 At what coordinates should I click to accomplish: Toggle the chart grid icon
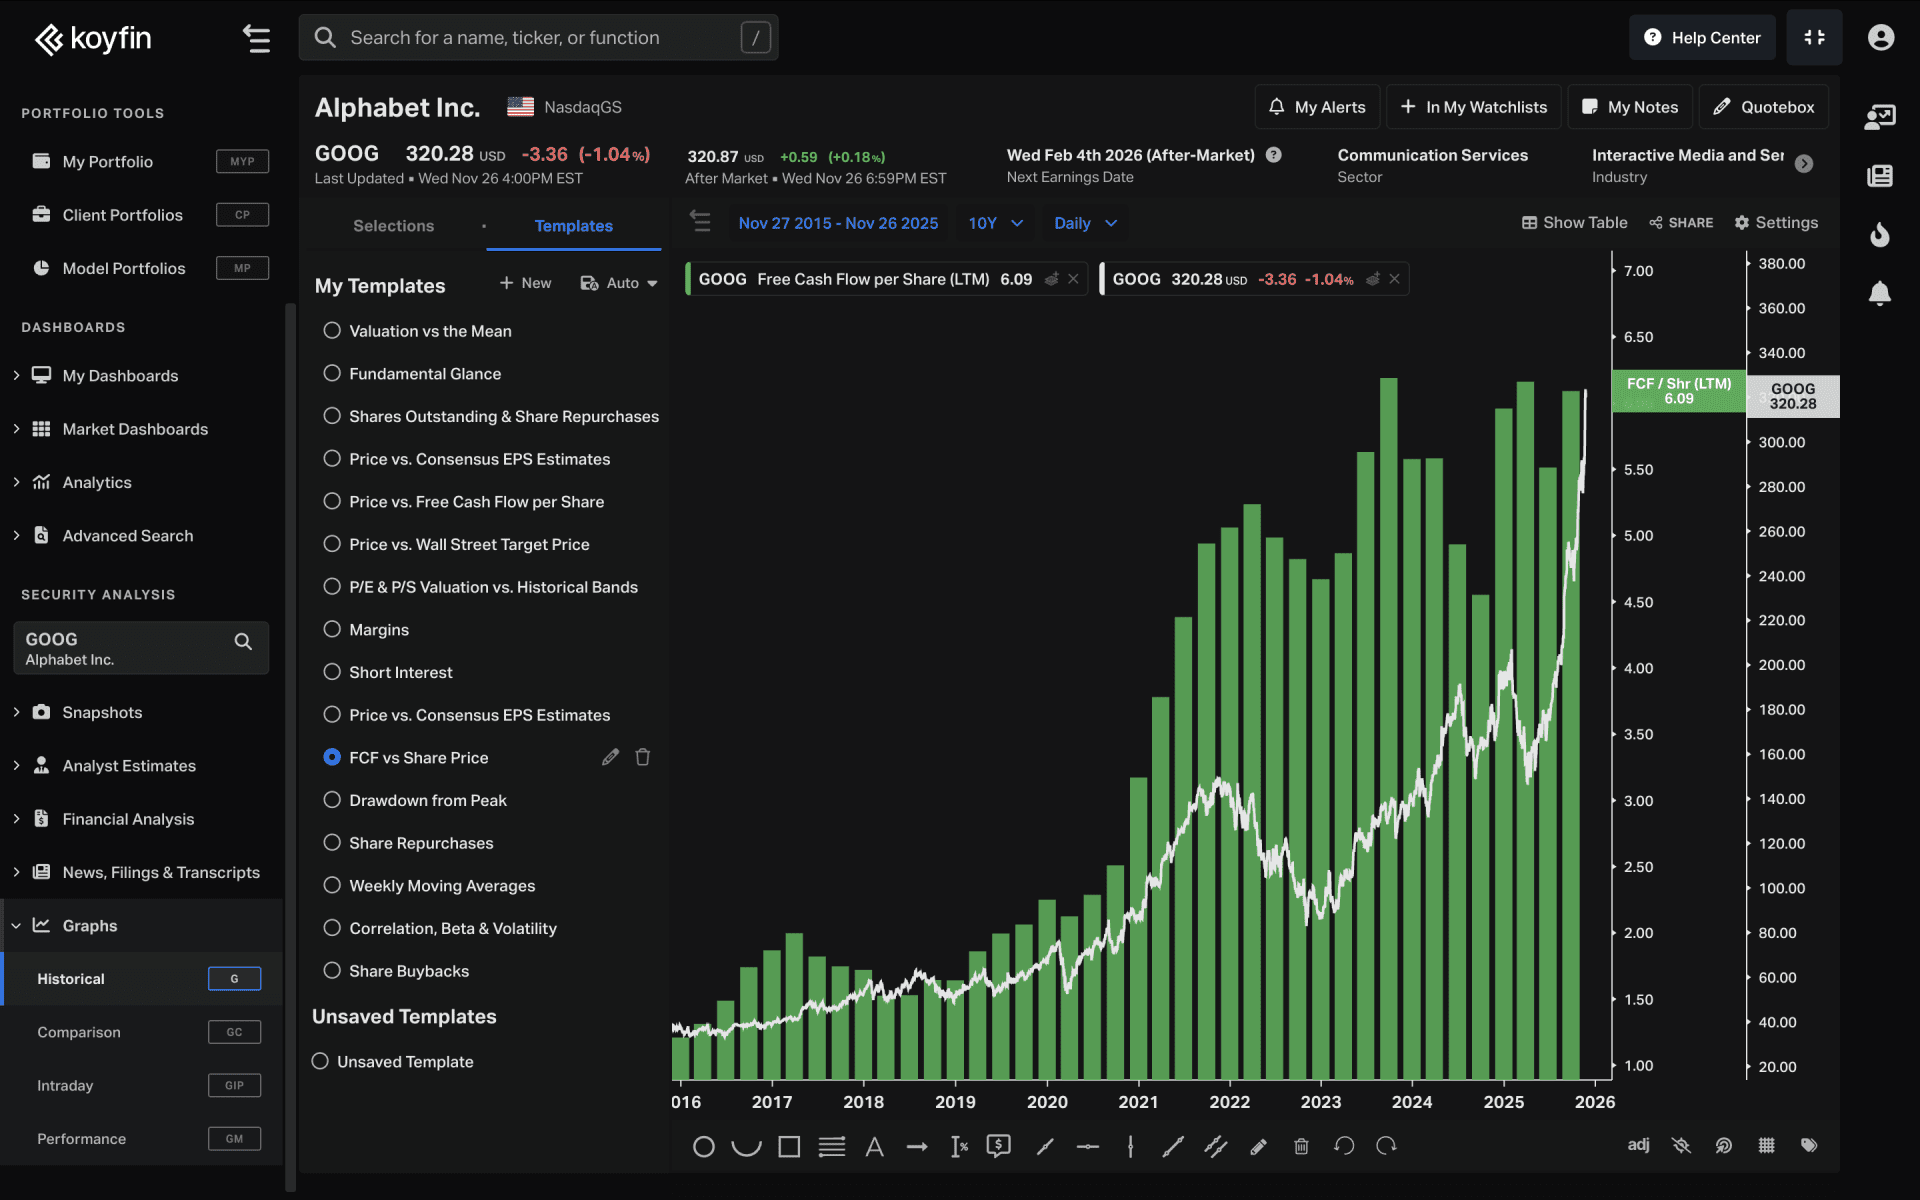point(1766,1146)
